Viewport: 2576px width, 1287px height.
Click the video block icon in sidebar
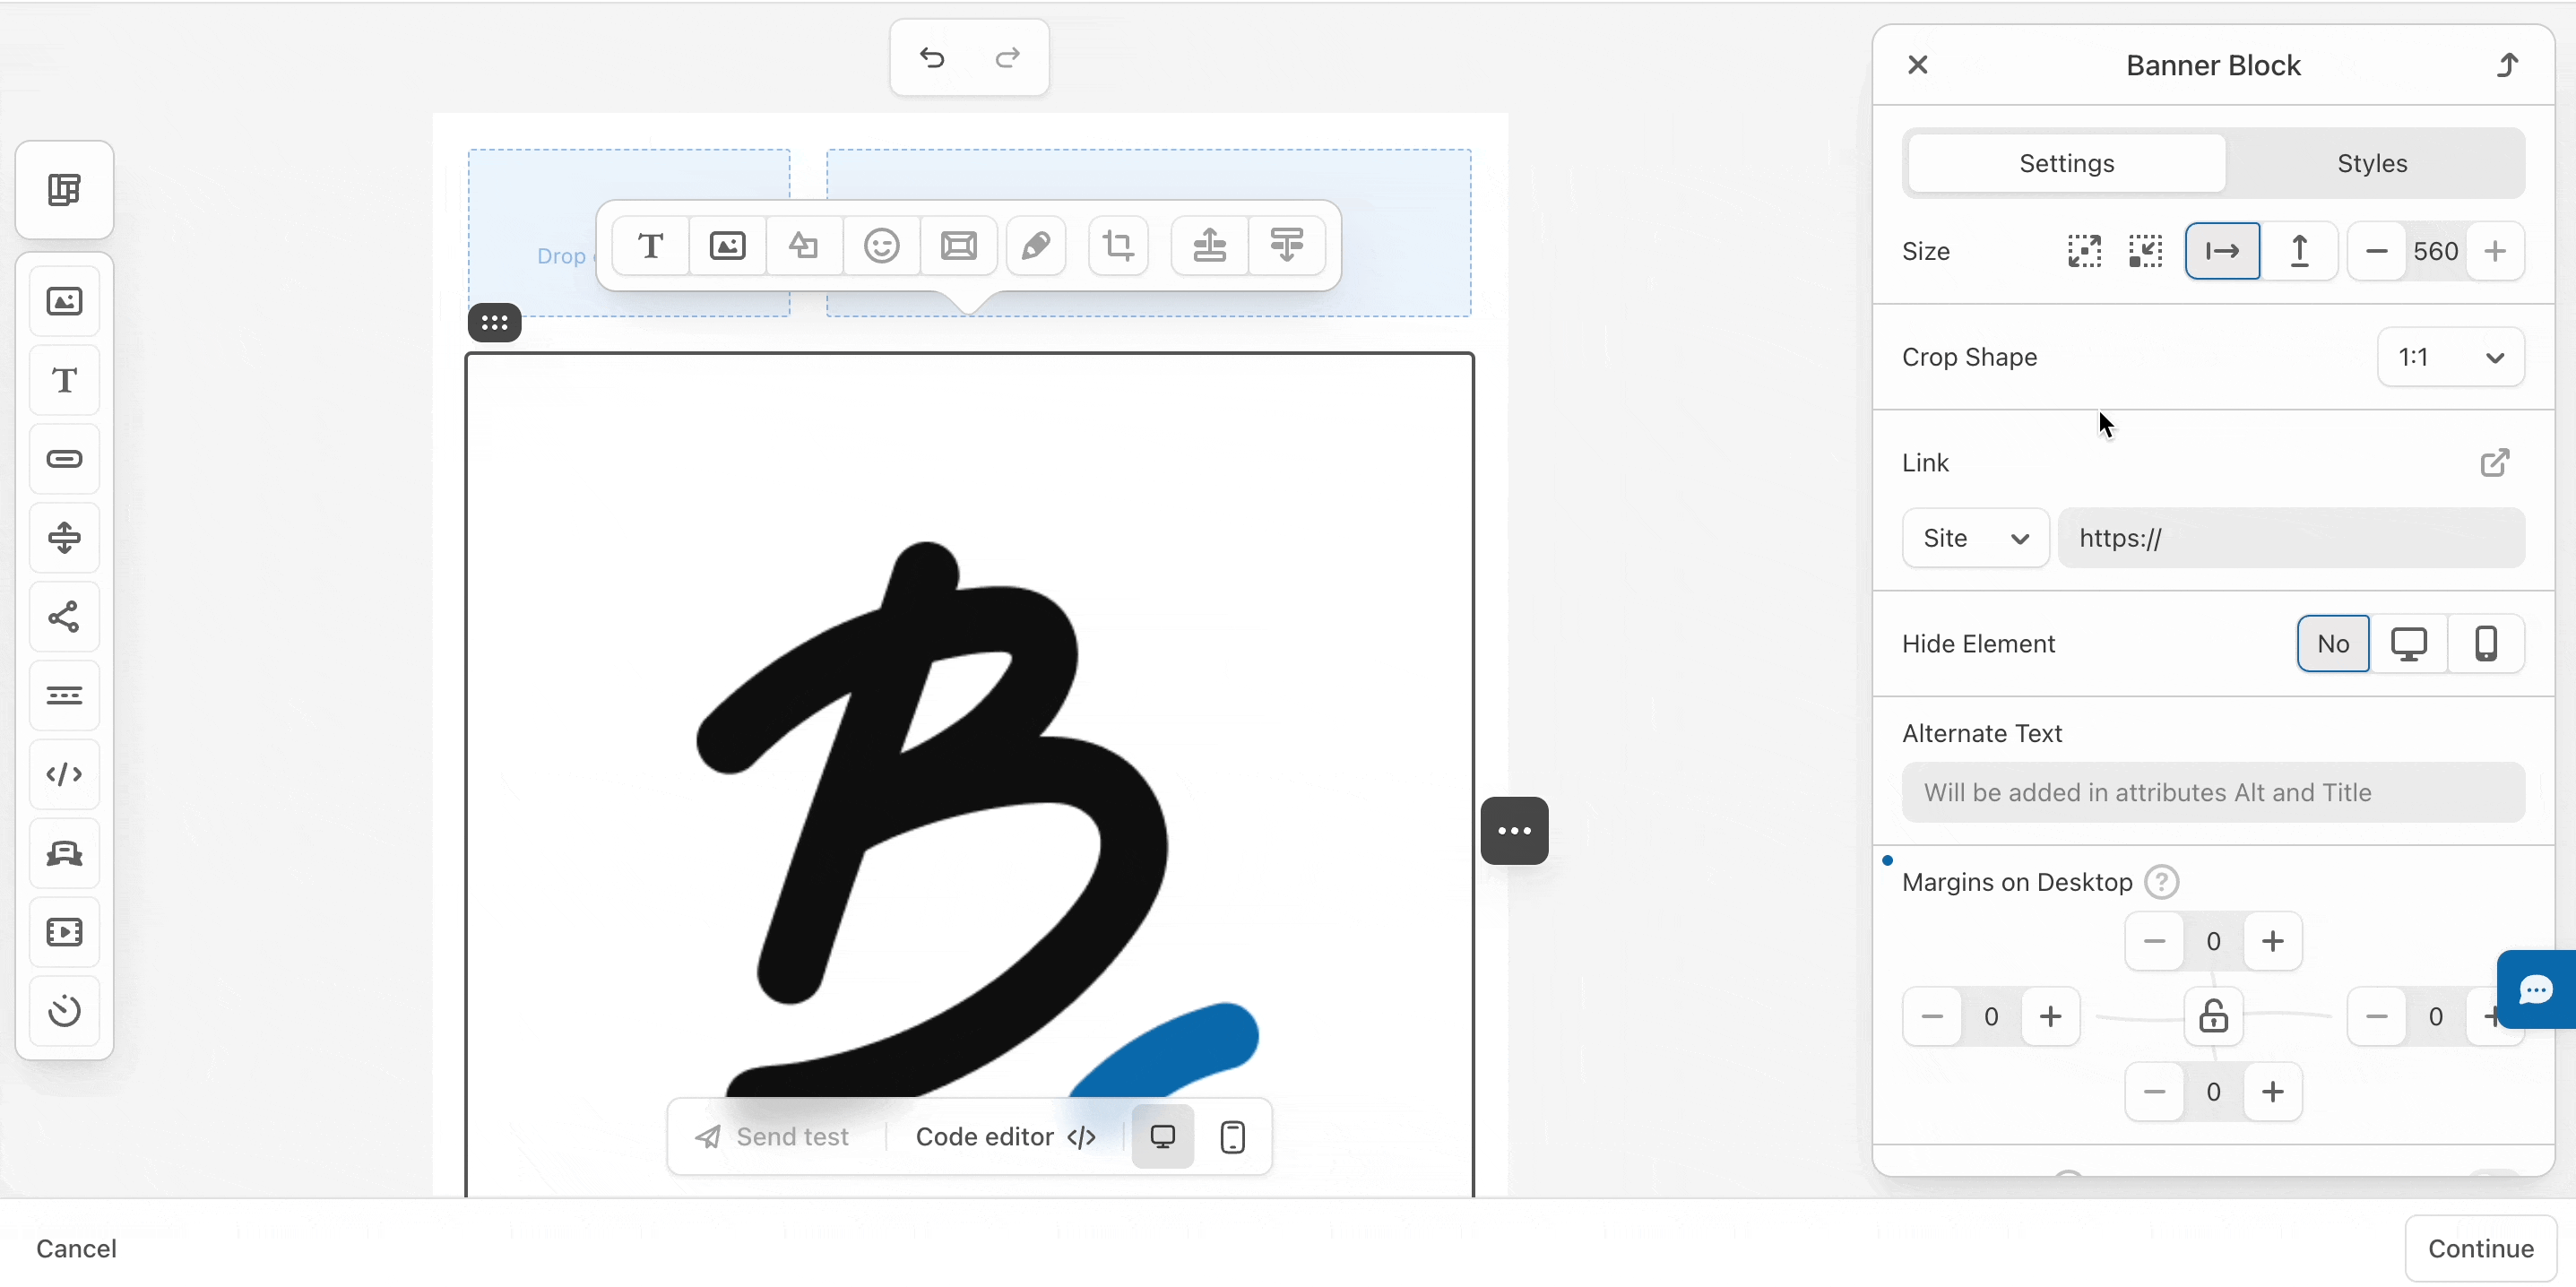coord(64,932)
